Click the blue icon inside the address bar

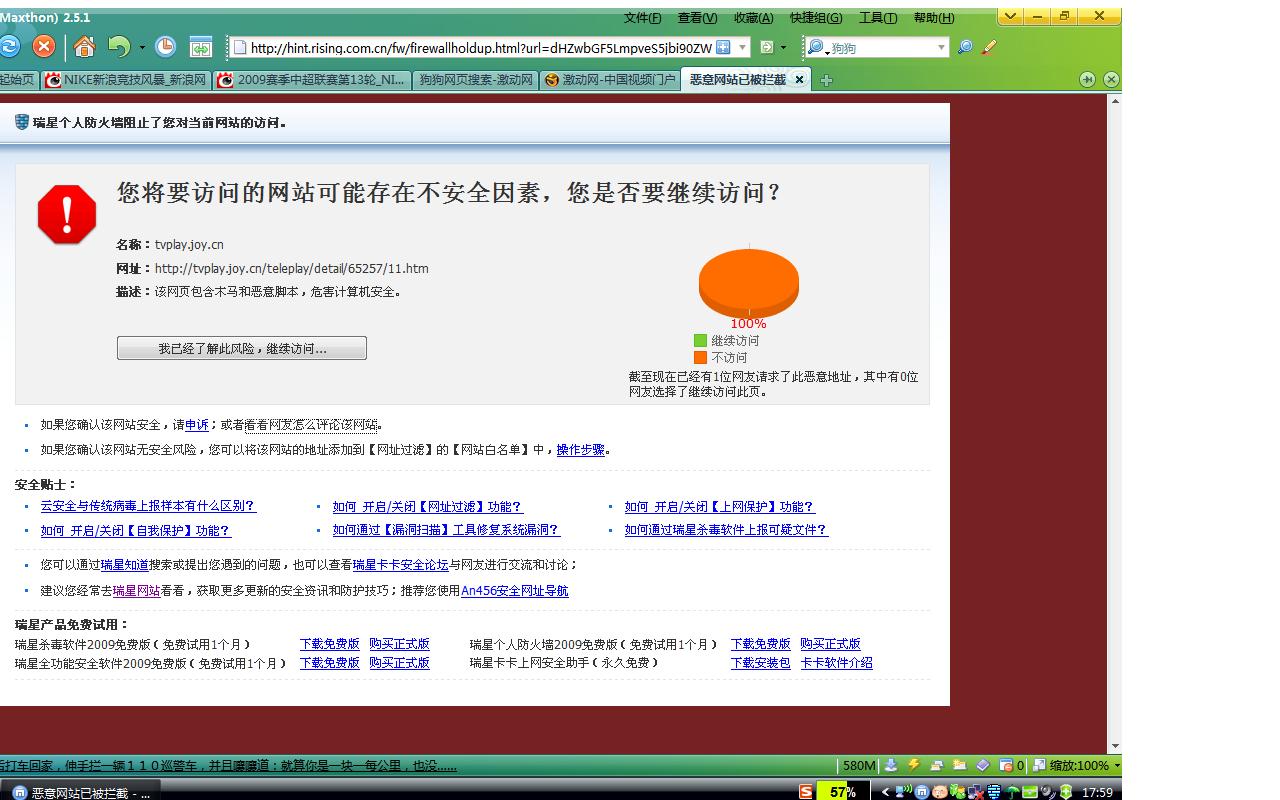(x=723, y=47)
